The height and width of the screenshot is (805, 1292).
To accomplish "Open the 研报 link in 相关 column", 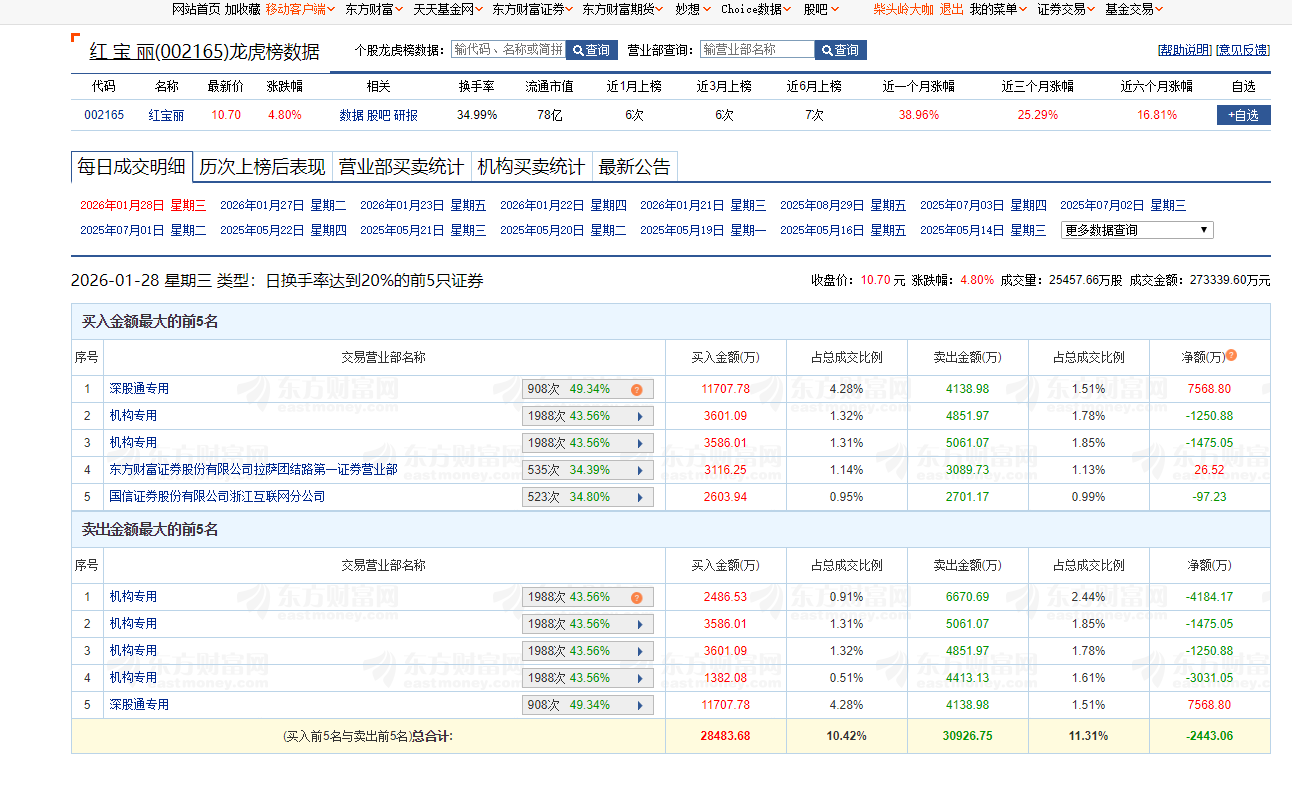I will tap(405, 115).
